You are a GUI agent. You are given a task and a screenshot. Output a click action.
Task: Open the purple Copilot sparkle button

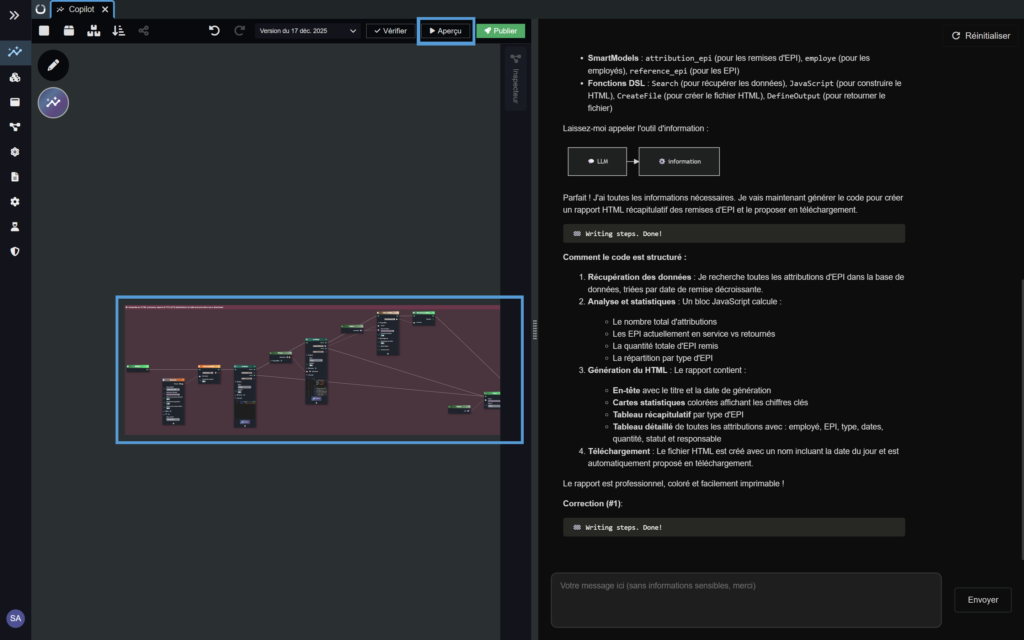point(53,102)
